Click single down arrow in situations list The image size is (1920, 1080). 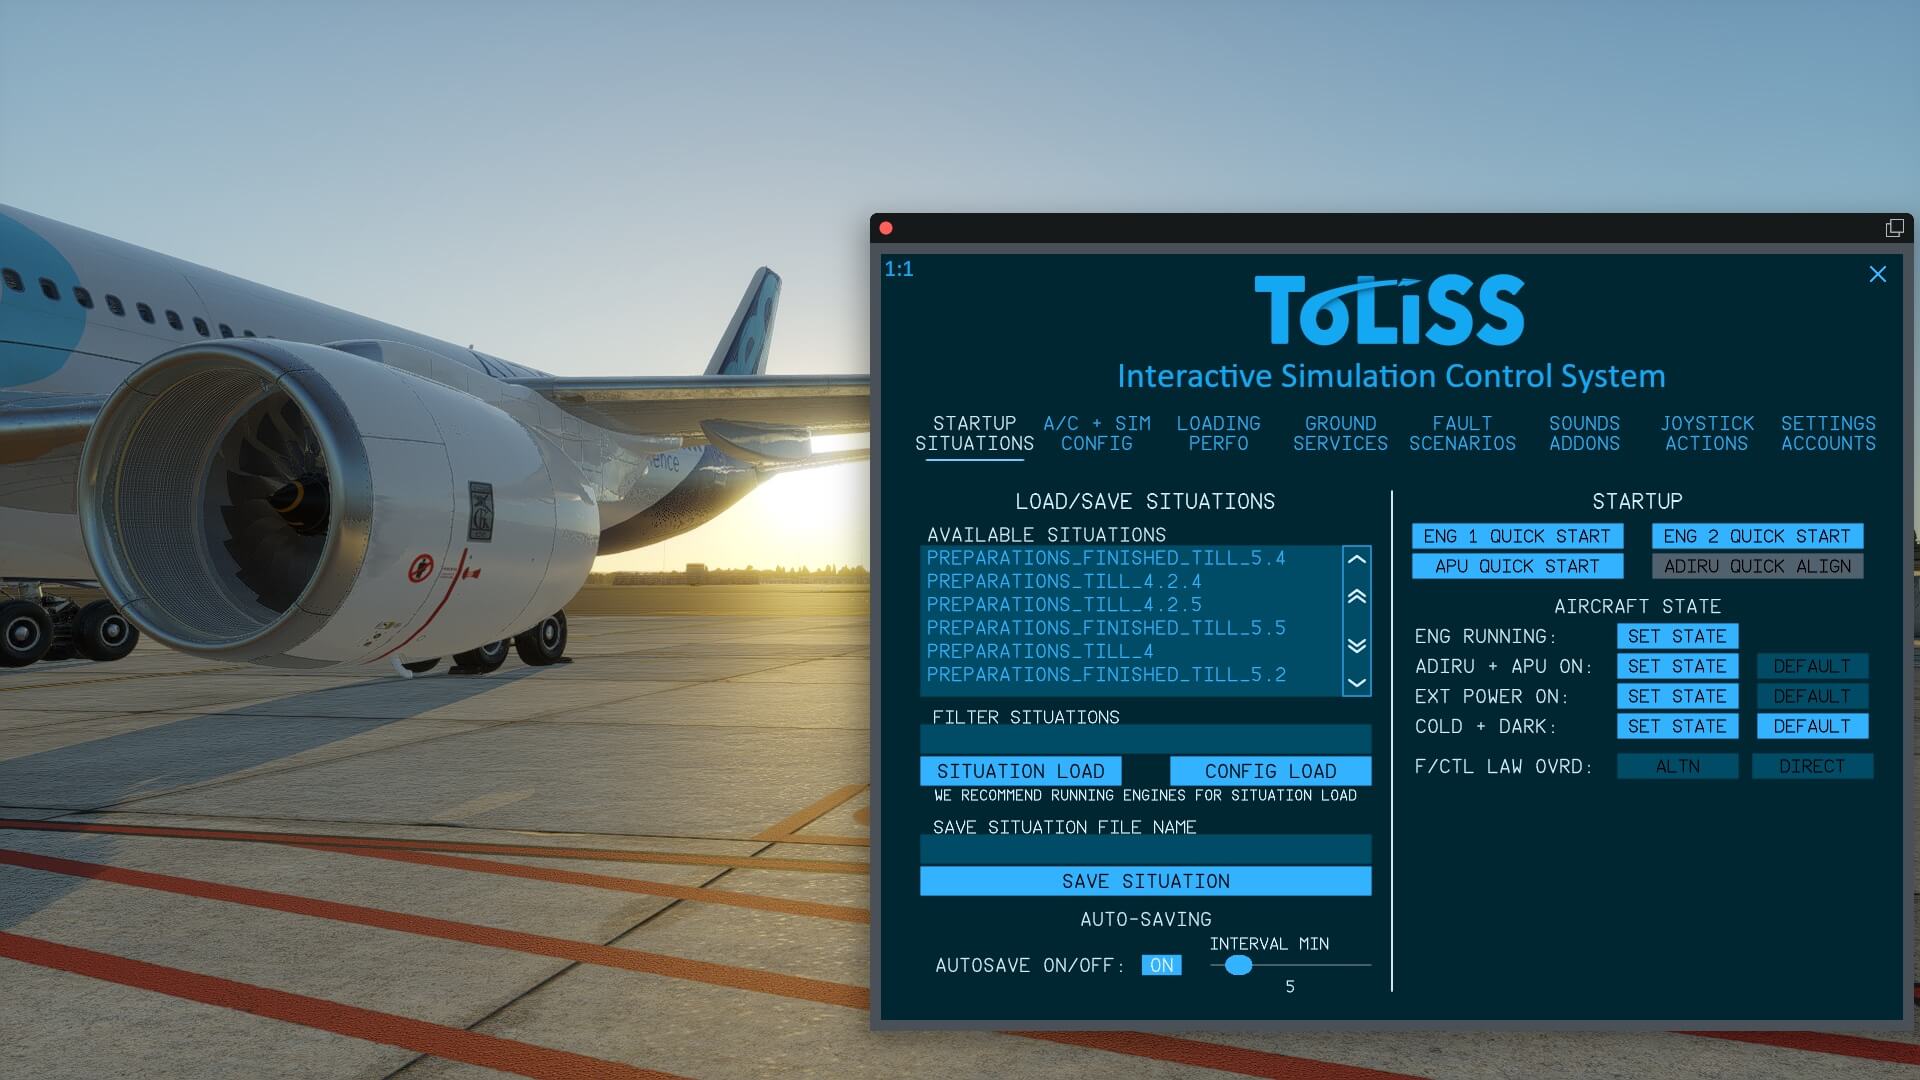tap(1356, 683)
